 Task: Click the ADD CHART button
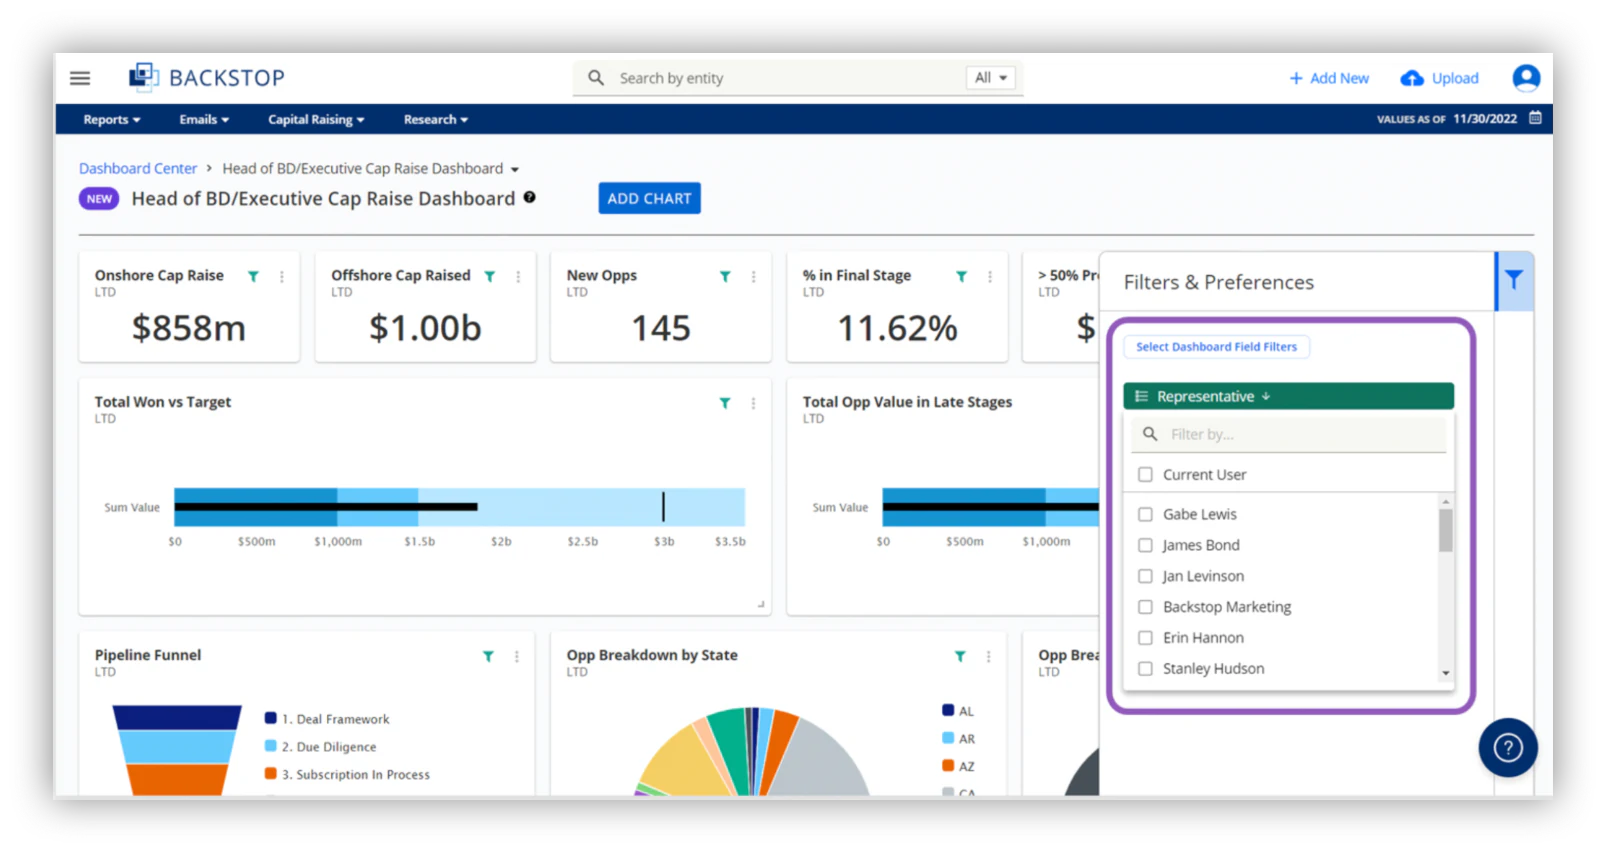(x=649, y=198)
